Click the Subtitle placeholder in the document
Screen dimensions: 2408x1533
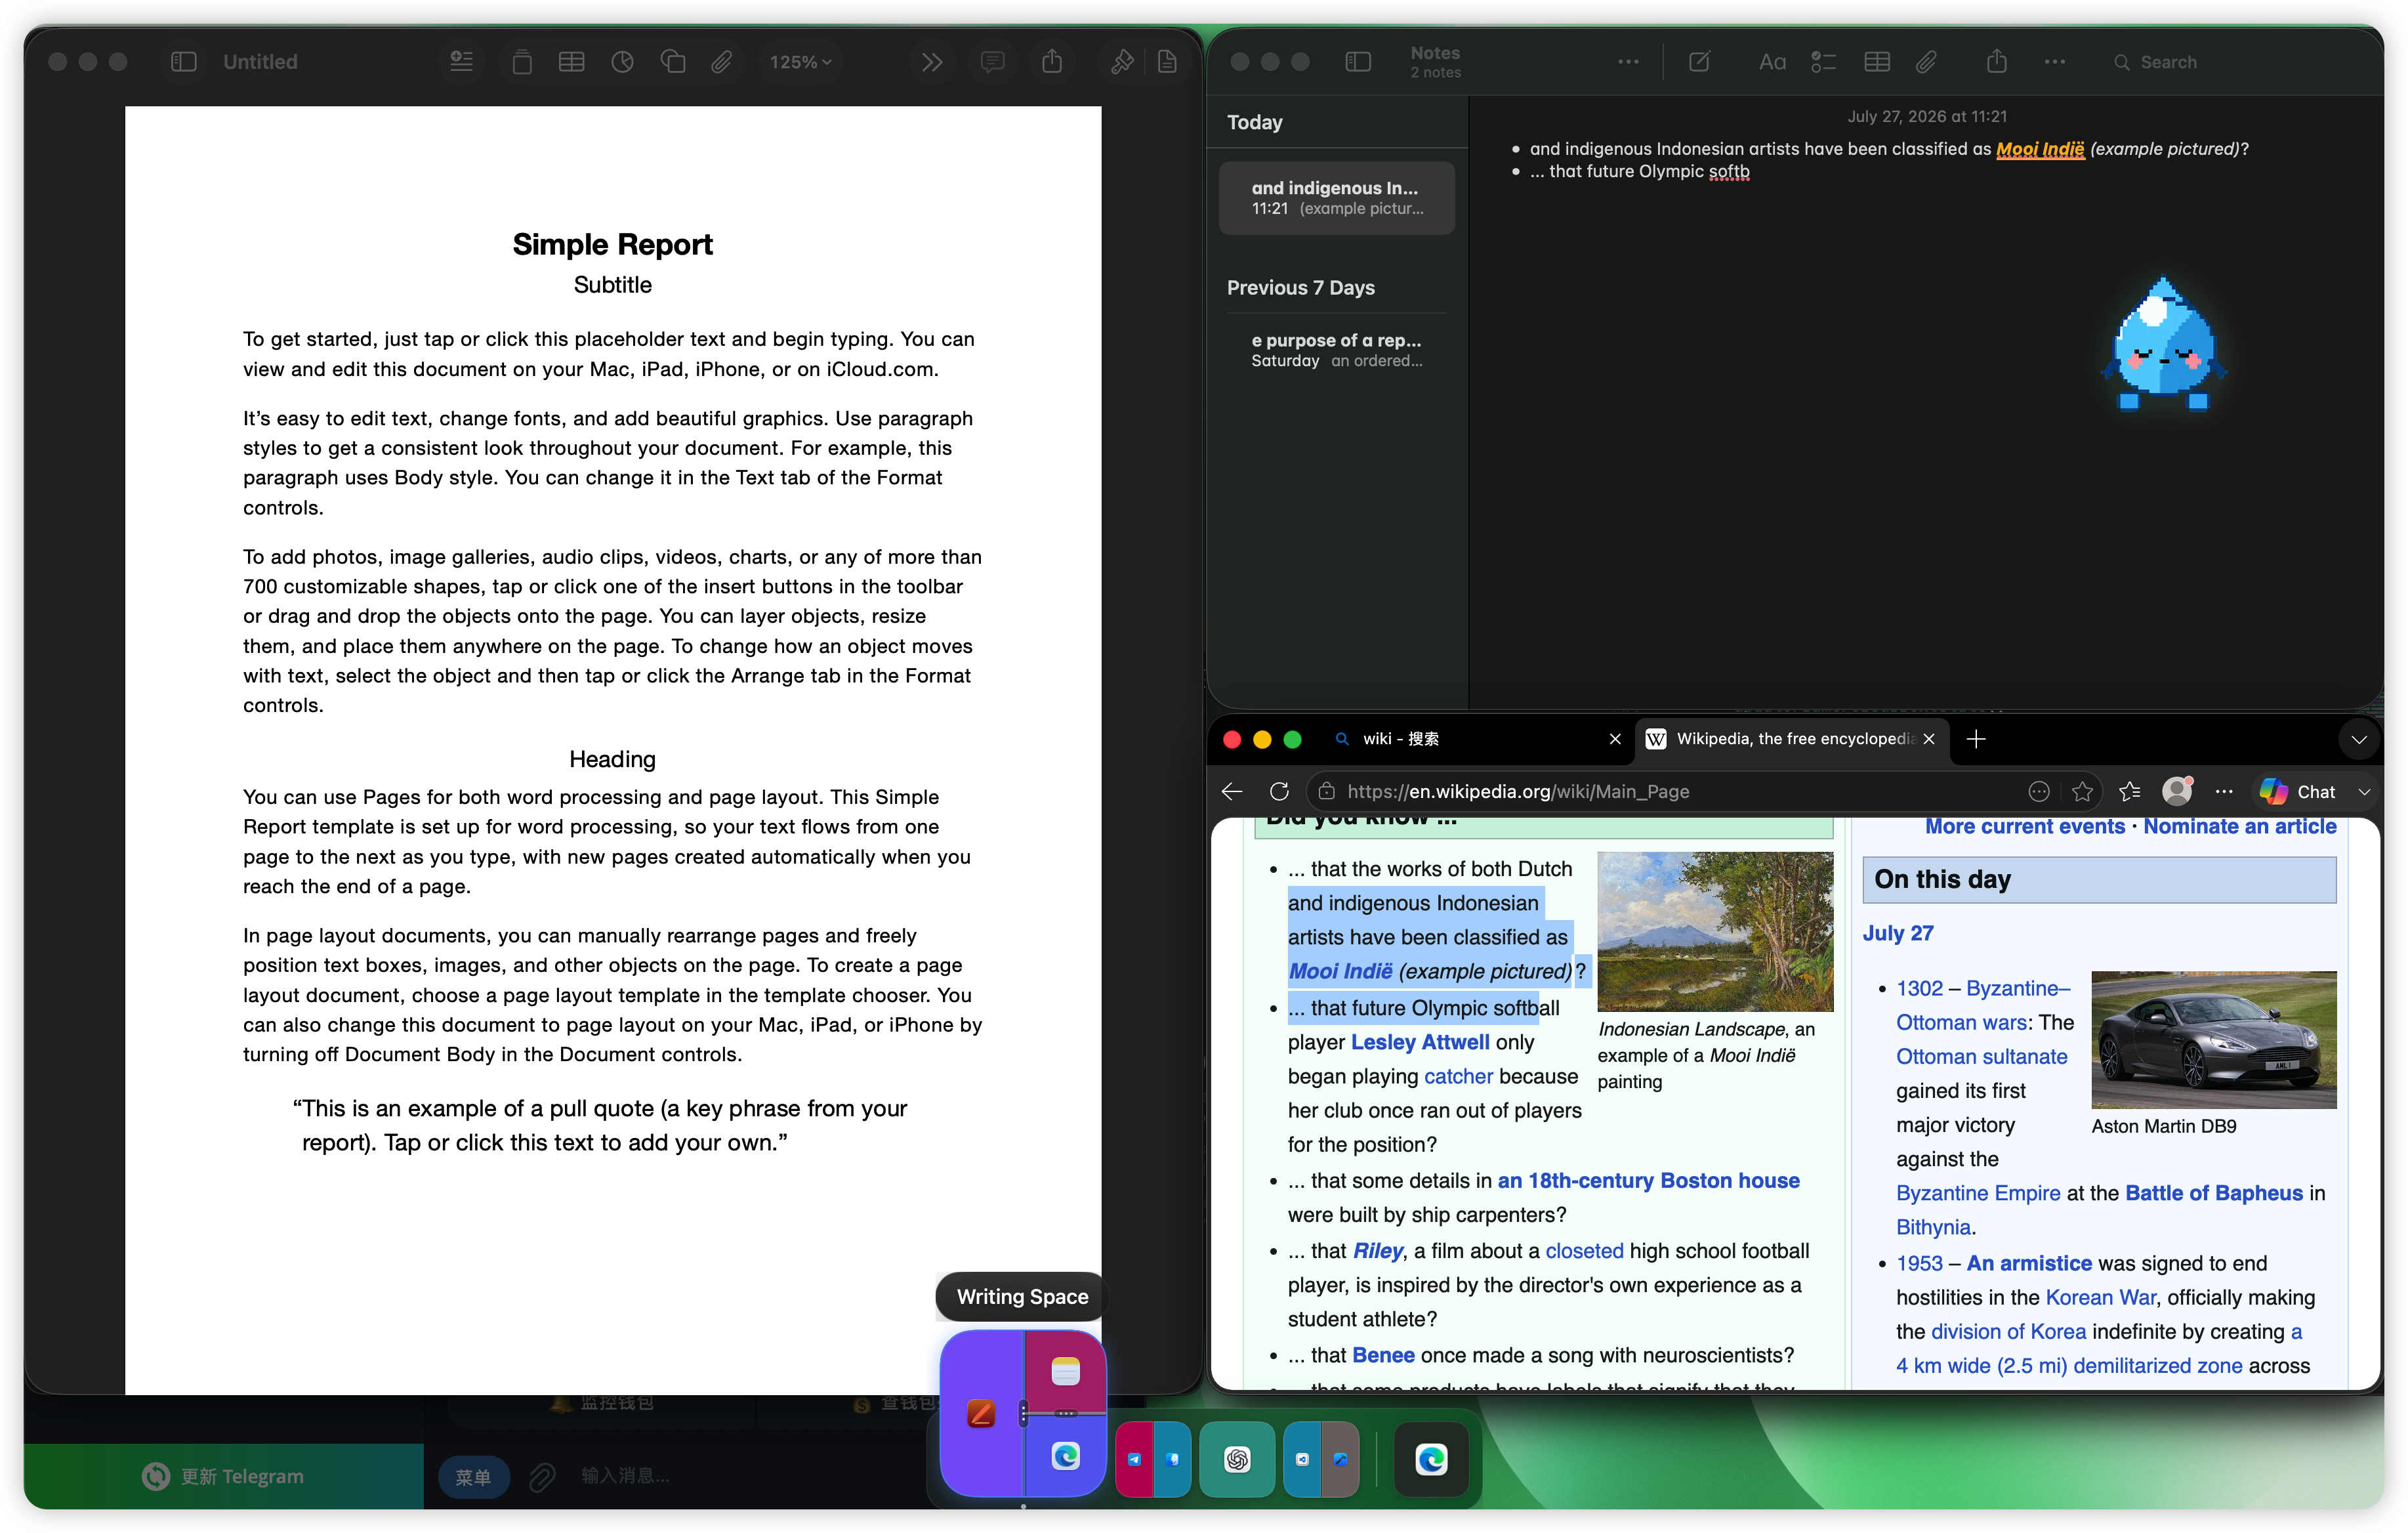pos(613,285)
